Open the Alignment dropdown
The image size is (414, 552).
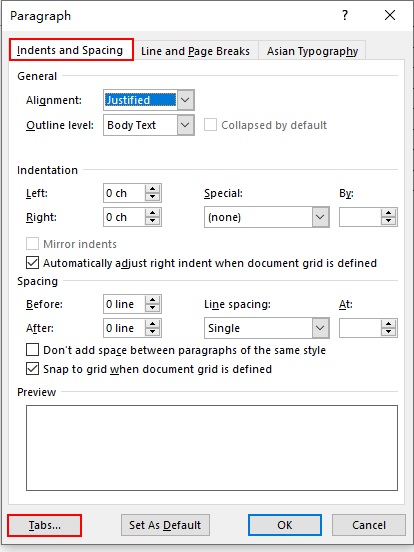point(185,100)
